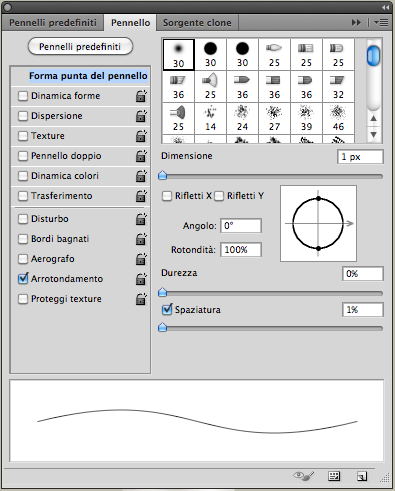Disable Arrotondamento checkbox
The image size is (395, 491).
click(23, 279)
